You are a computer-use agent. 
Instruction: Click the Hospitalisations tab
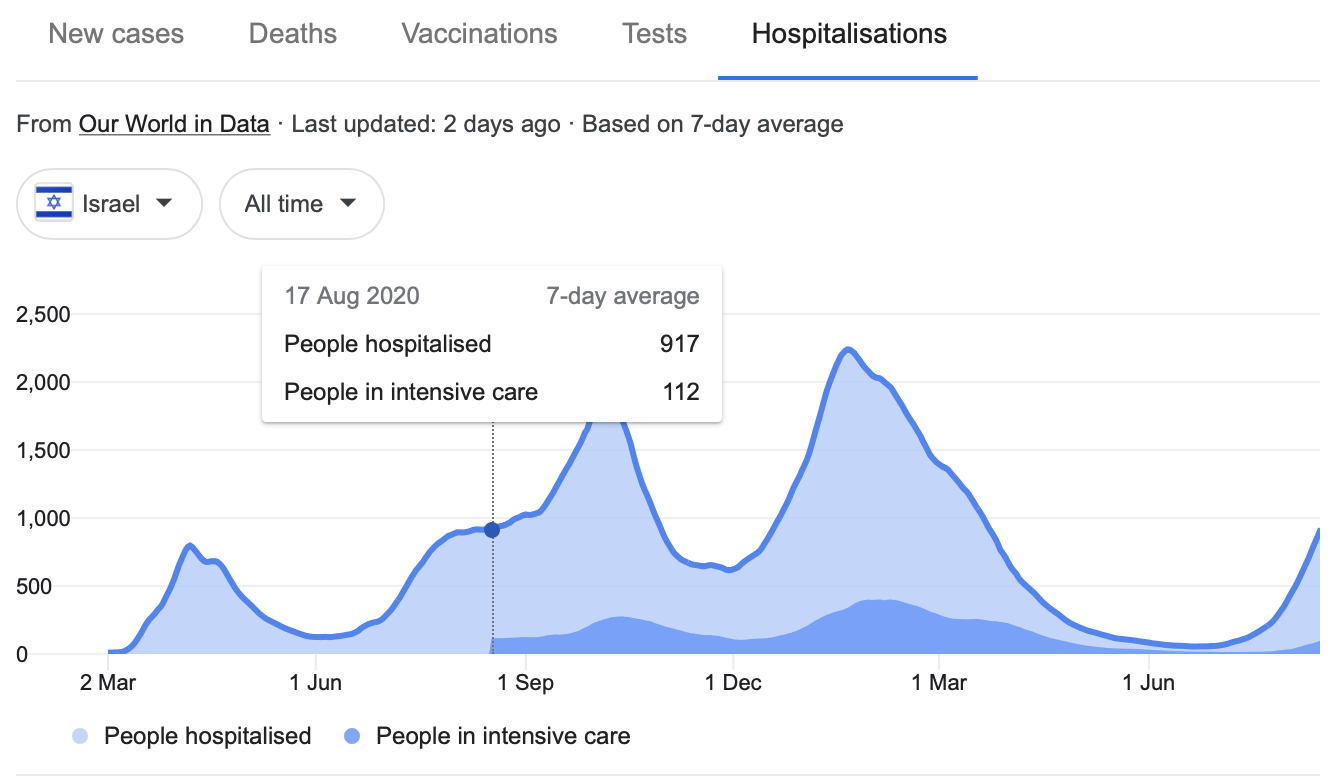pyautogui.click(x=848, y=34)
